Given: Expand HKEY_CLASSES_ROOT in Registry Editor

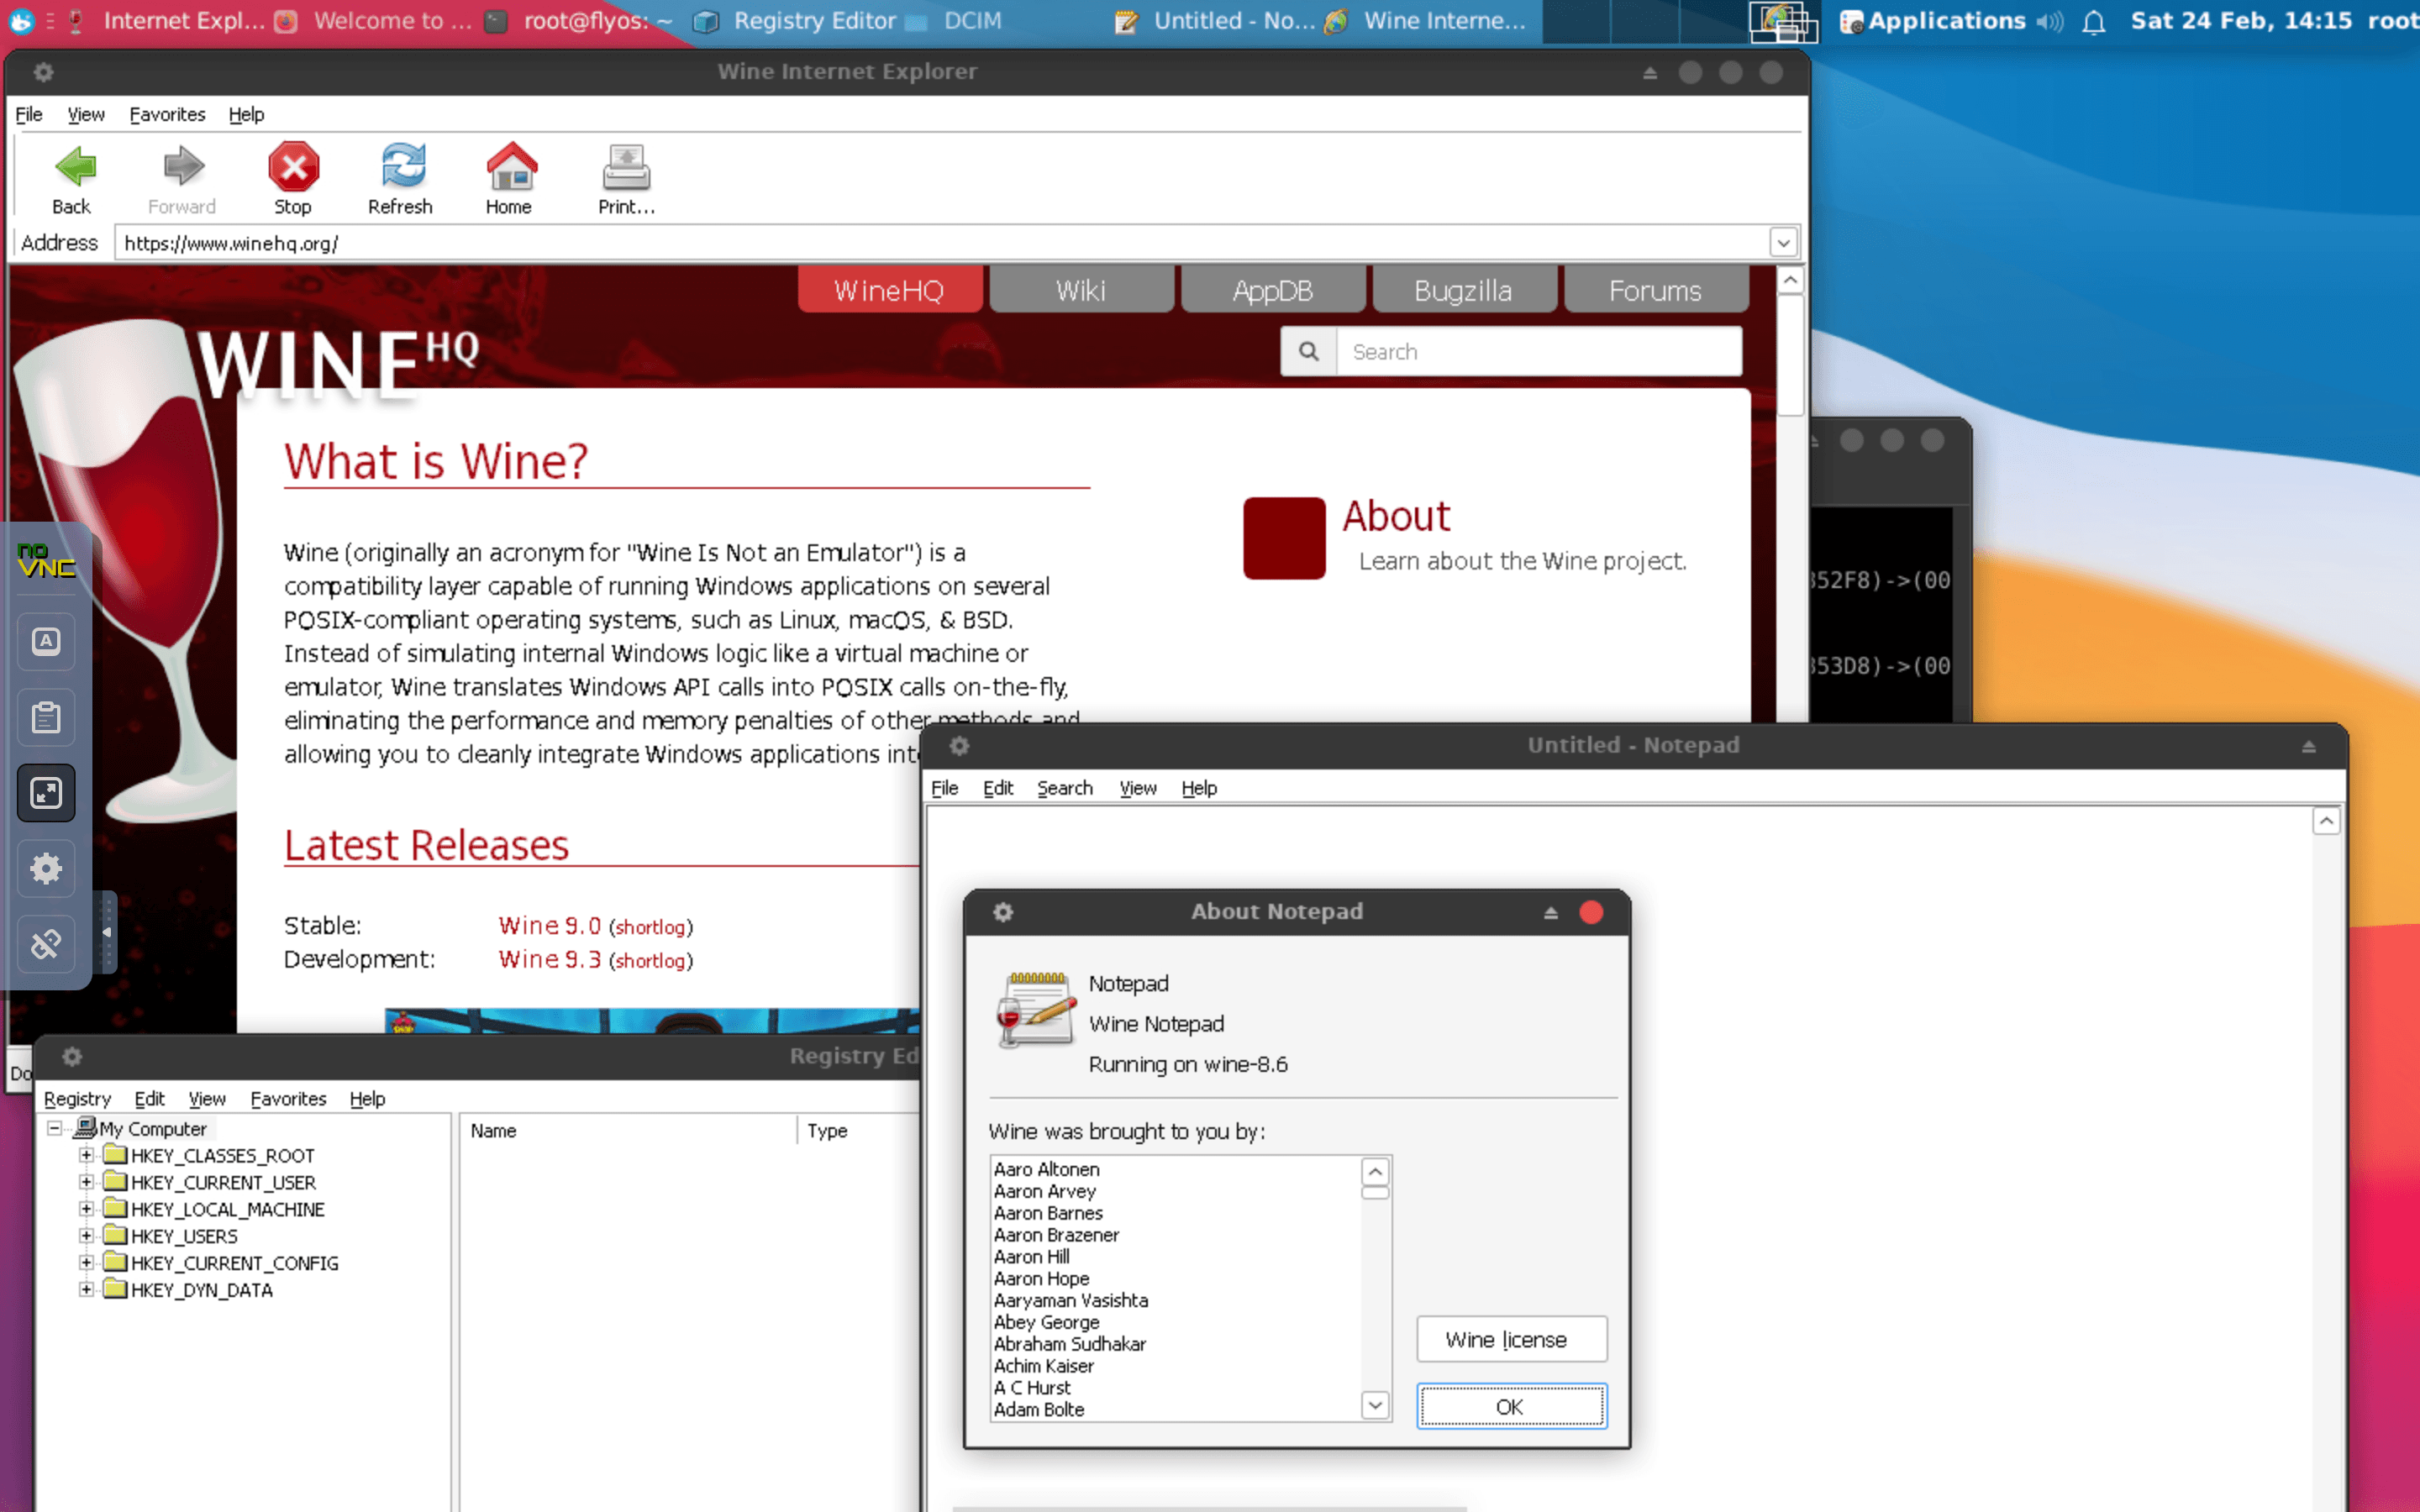Looking at the screenshot, I should (87, 1155).
